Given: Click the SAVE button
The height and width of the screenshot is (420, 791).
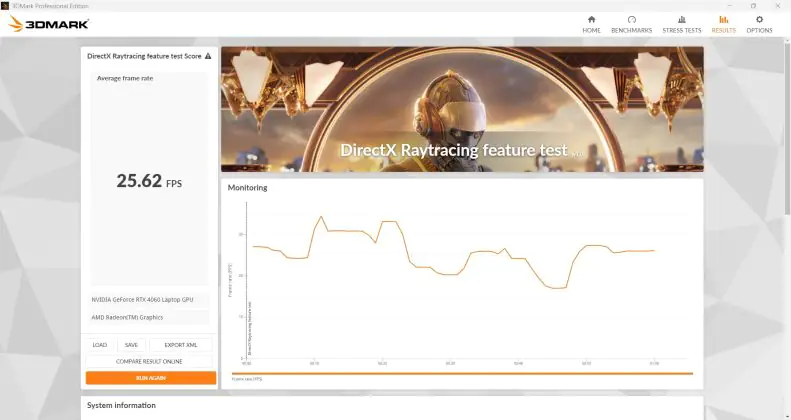Looking at the screenshot, I should tap(131, 345).
